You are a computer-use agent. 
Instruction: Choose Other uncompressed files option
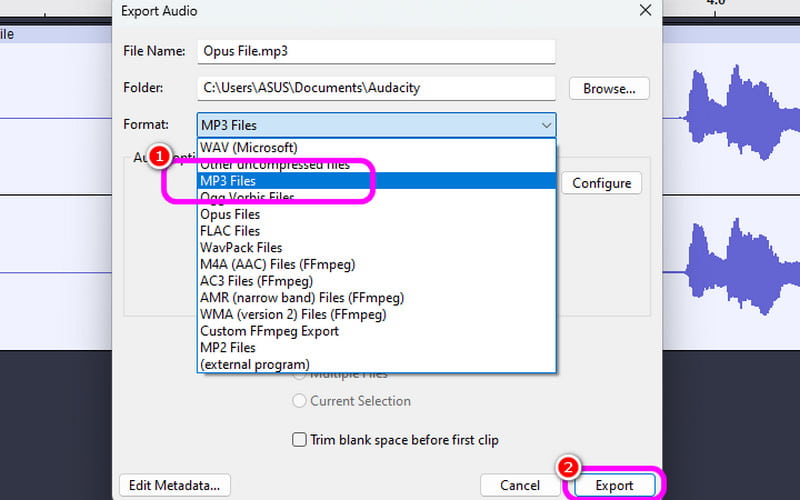tap(377, 164)
